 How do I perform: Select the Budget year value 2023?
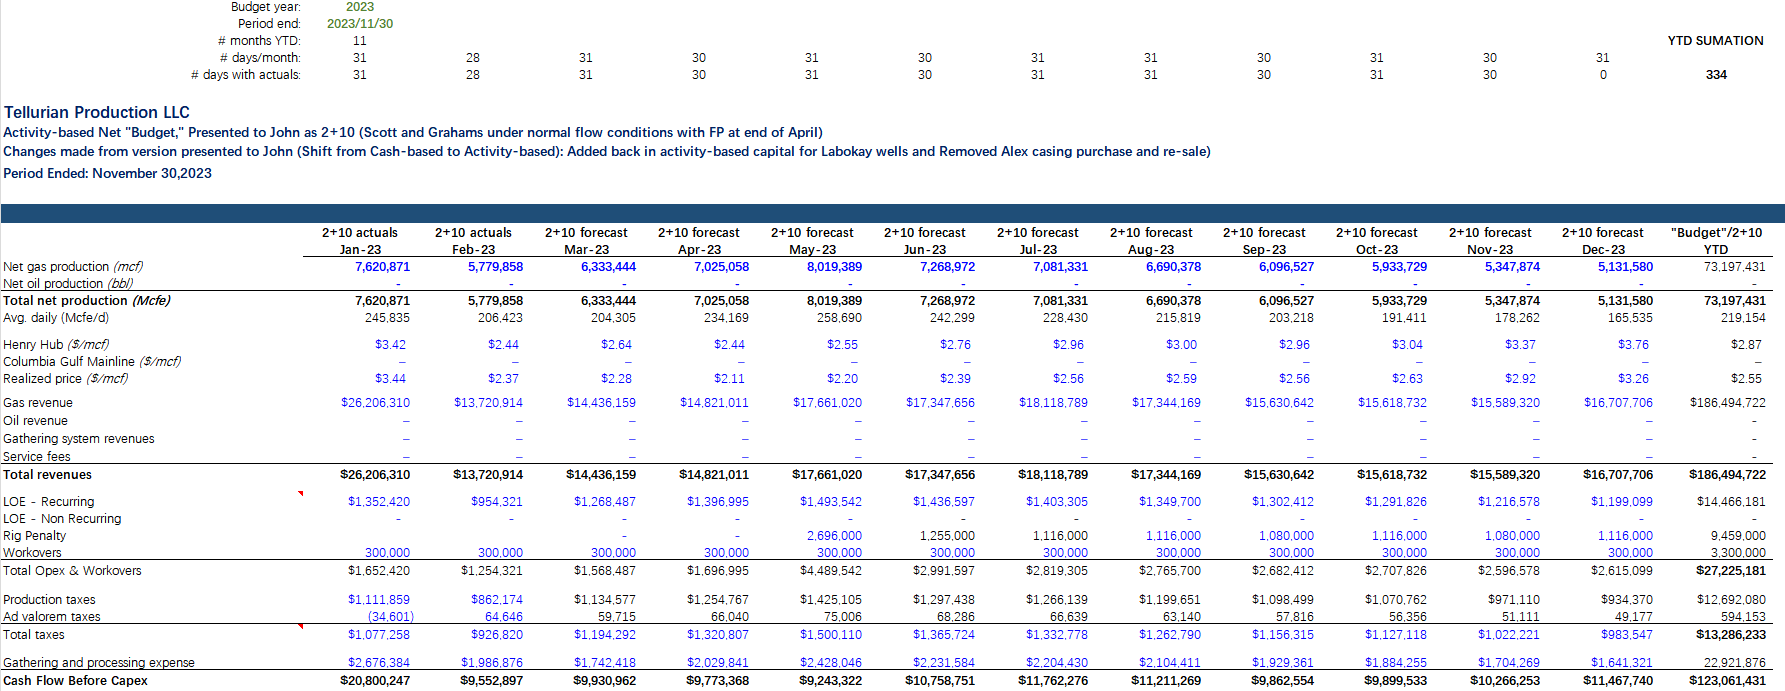click(x=360, y=7)
